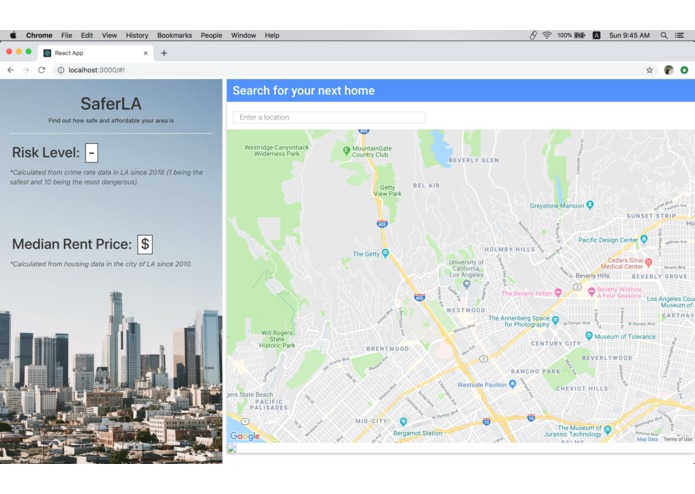
Task: Click Pacific Design Center marker
Action: [644, 239]
